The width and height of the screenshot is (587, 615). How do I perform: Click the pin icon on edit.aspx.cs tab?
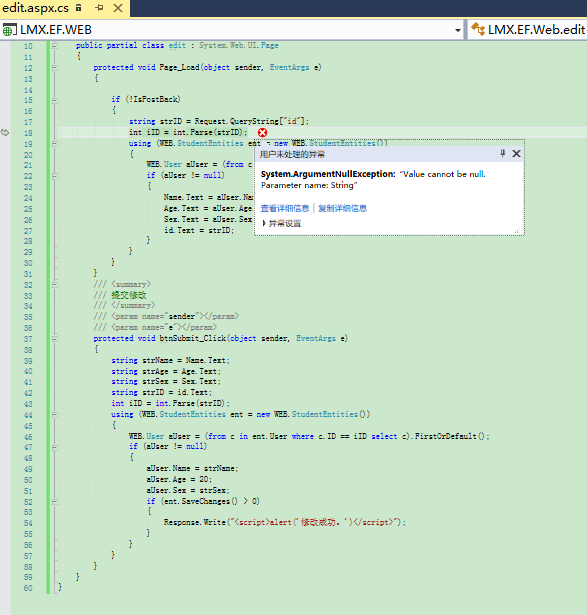(99, 7)
